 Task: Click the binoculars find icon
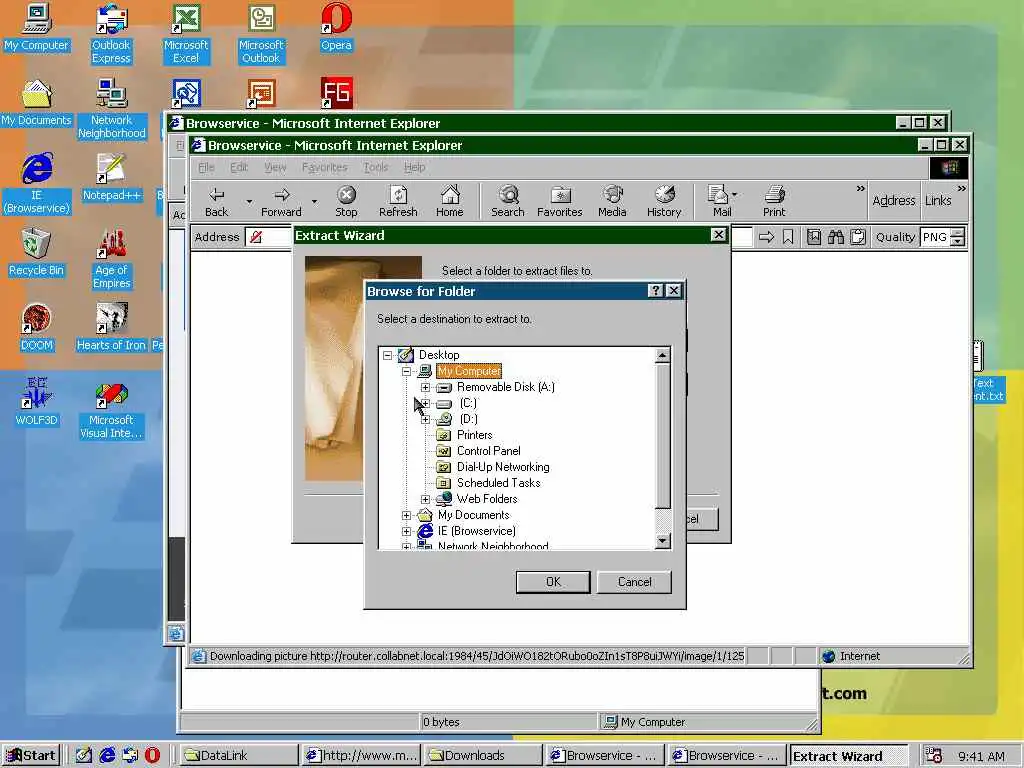pyautogui.click(x=836, y=237)
